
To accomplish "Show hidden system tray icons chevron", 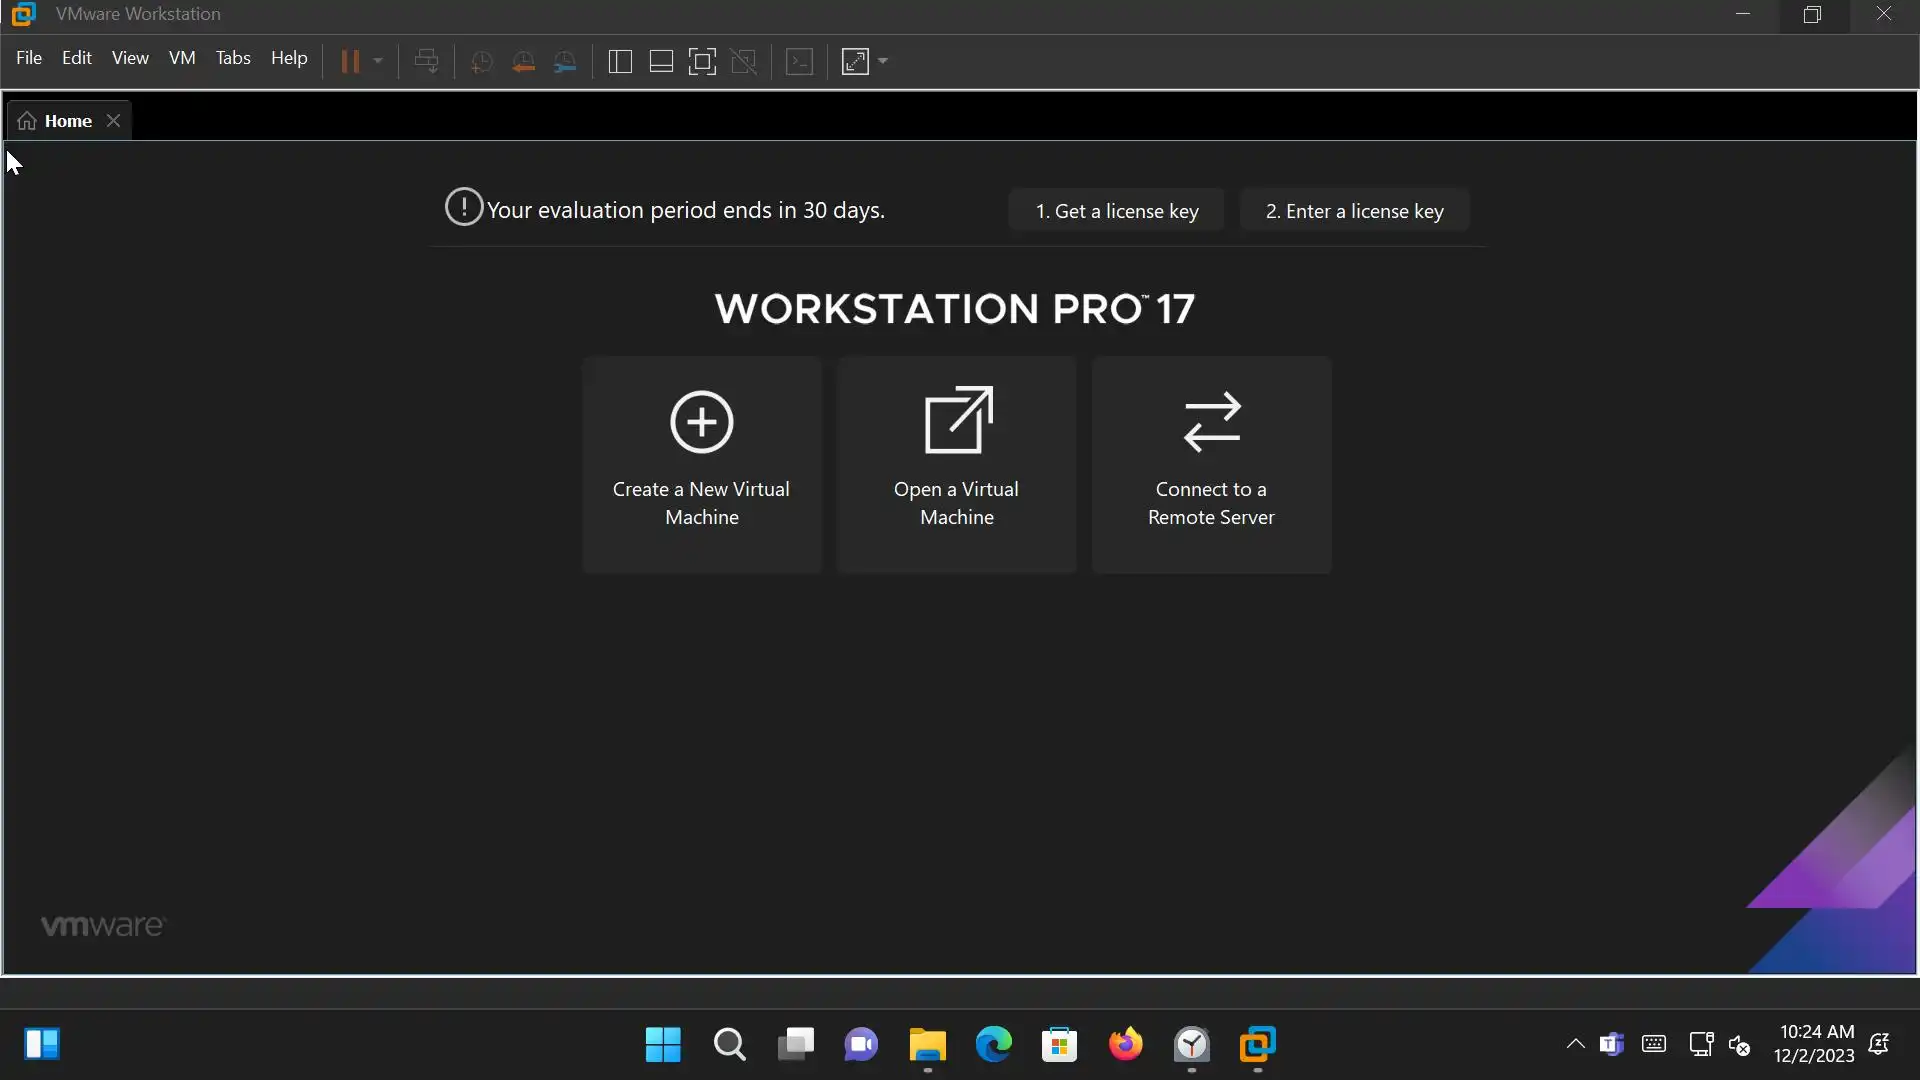I will click(x=1575, y=1044).
